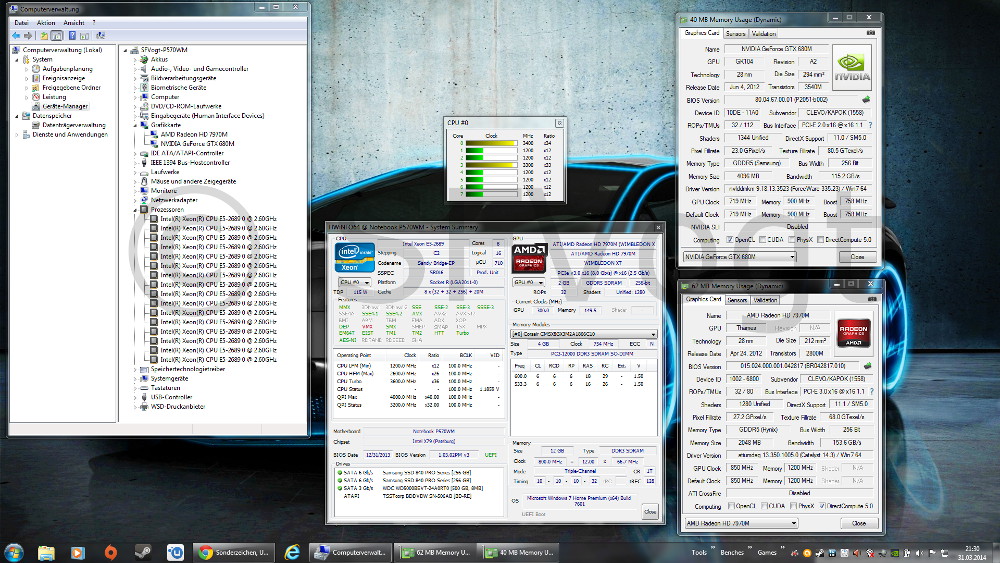Click Bus Interface question mark in NVIDIA GPU-Z
The height and width of the screenshot is (563, 1000).
point(870,125)
